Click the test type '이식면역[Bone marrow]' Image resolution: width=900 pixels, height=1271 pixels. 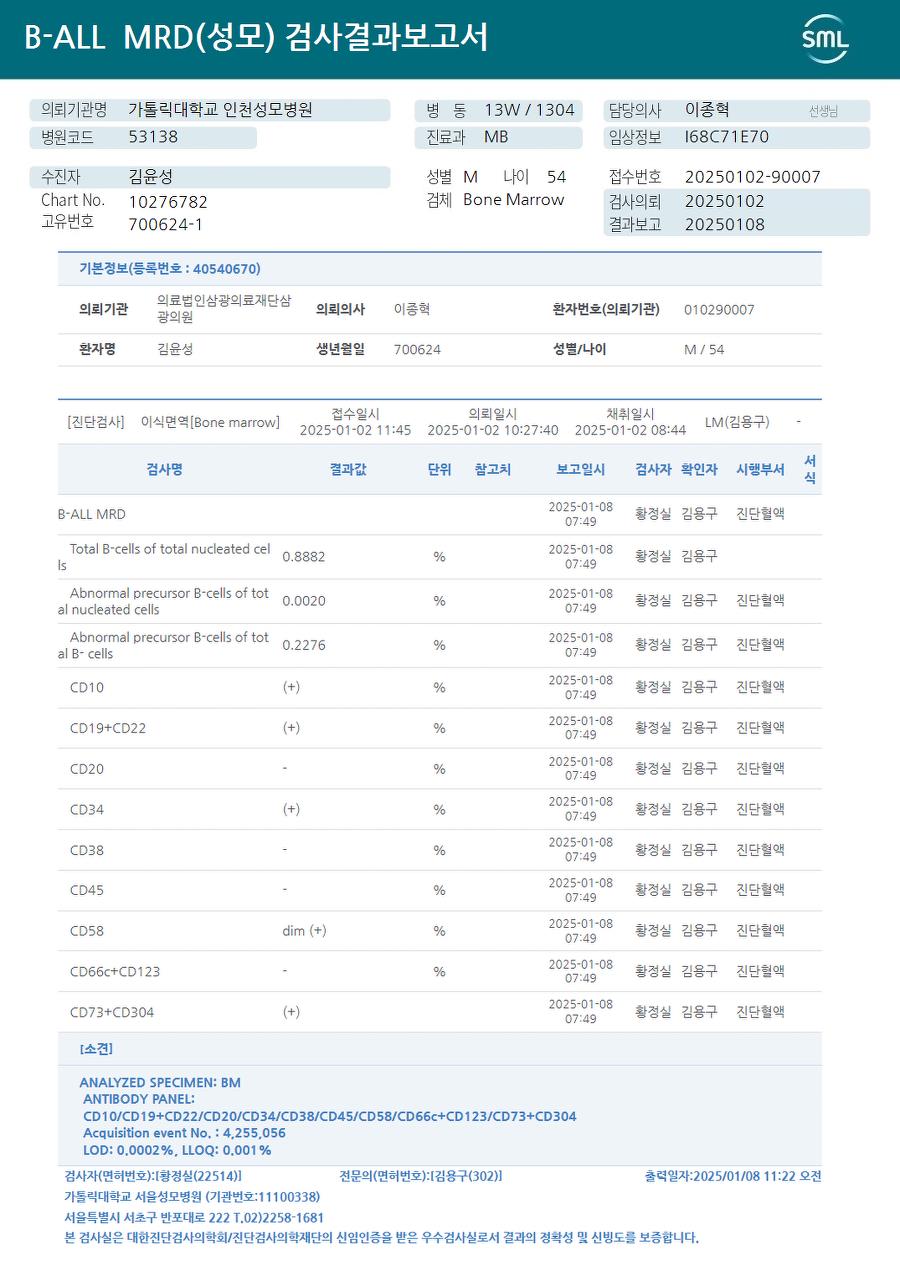[210, 423]
